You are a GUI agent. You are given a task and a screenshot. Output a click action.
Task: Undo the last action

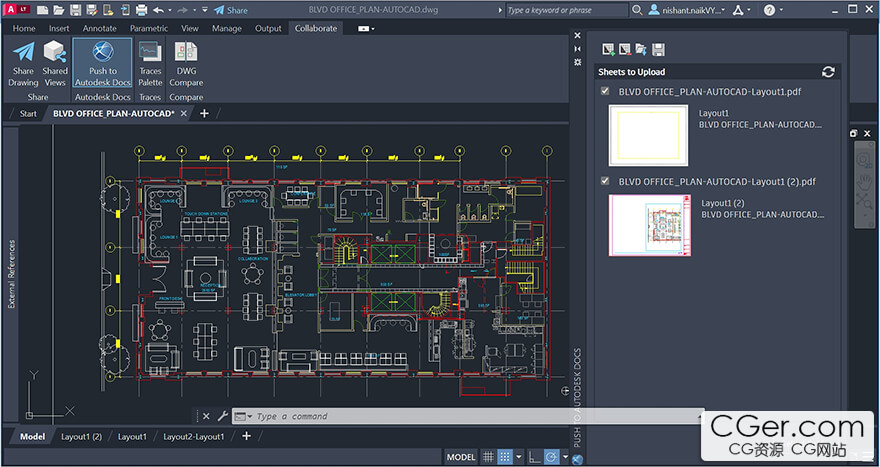[x=158, y=10]
